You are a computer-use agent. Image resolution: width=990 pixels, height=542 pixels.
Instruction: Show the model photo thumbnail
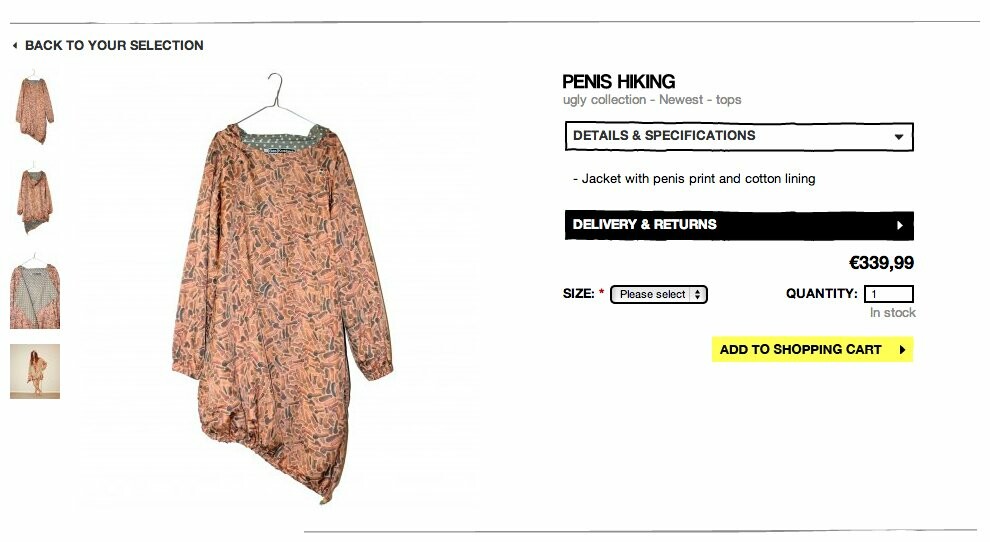pos(35,371)
